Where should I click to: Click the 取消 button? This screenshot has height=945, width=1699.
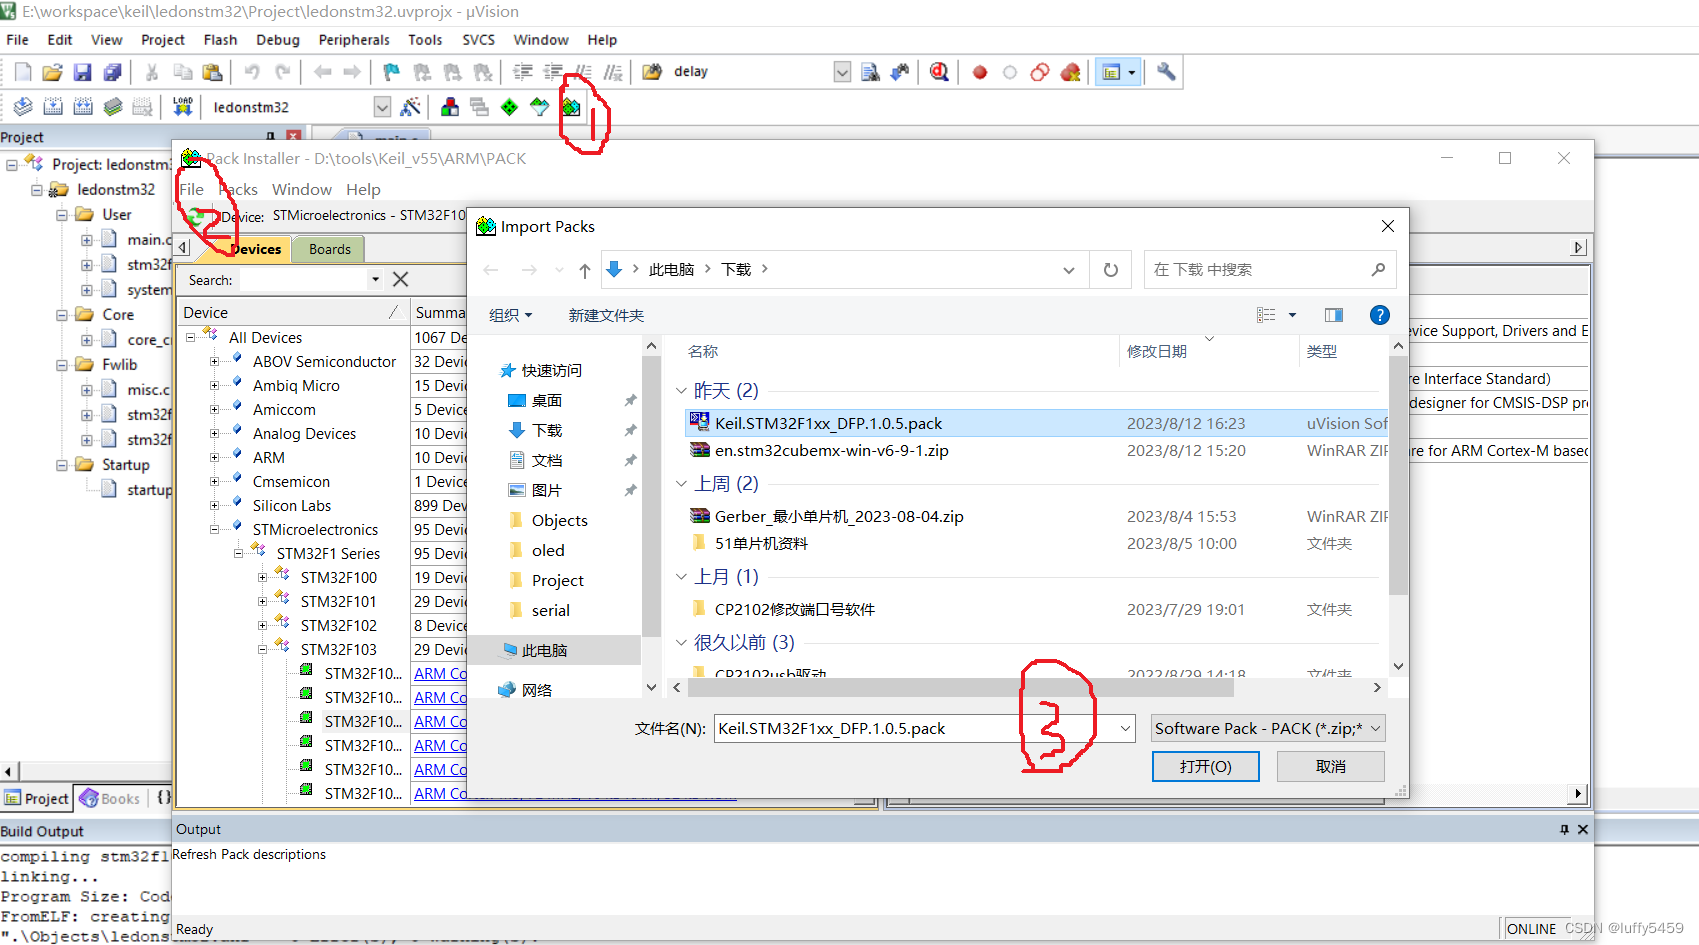(1331, 767)
